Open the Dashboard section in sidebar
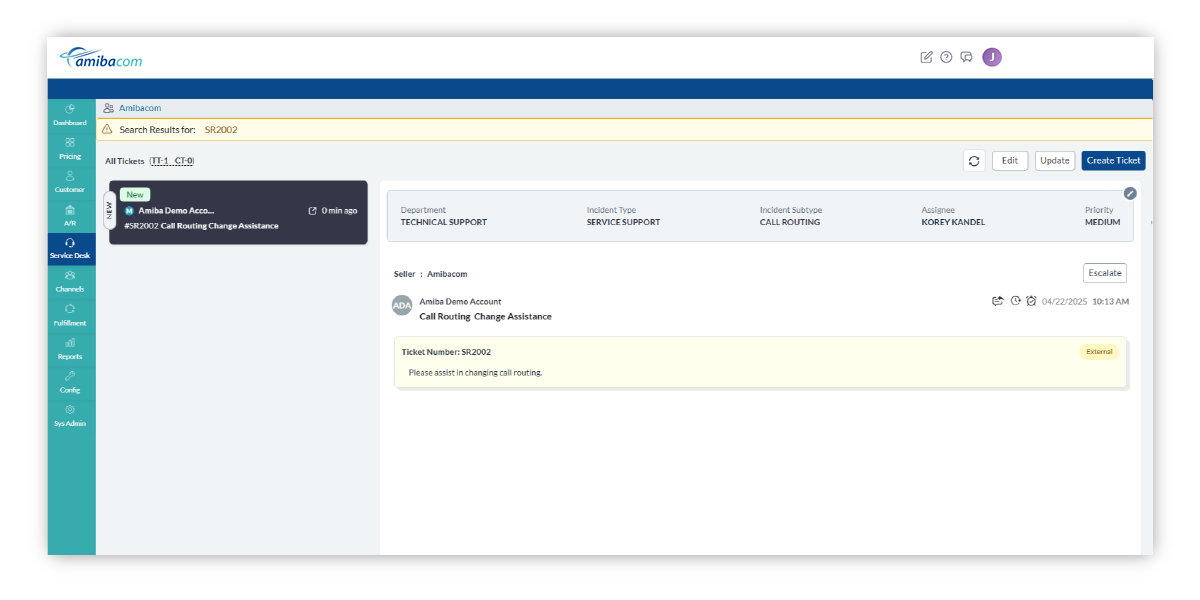 pyautogui.click(x=70, y=115)
